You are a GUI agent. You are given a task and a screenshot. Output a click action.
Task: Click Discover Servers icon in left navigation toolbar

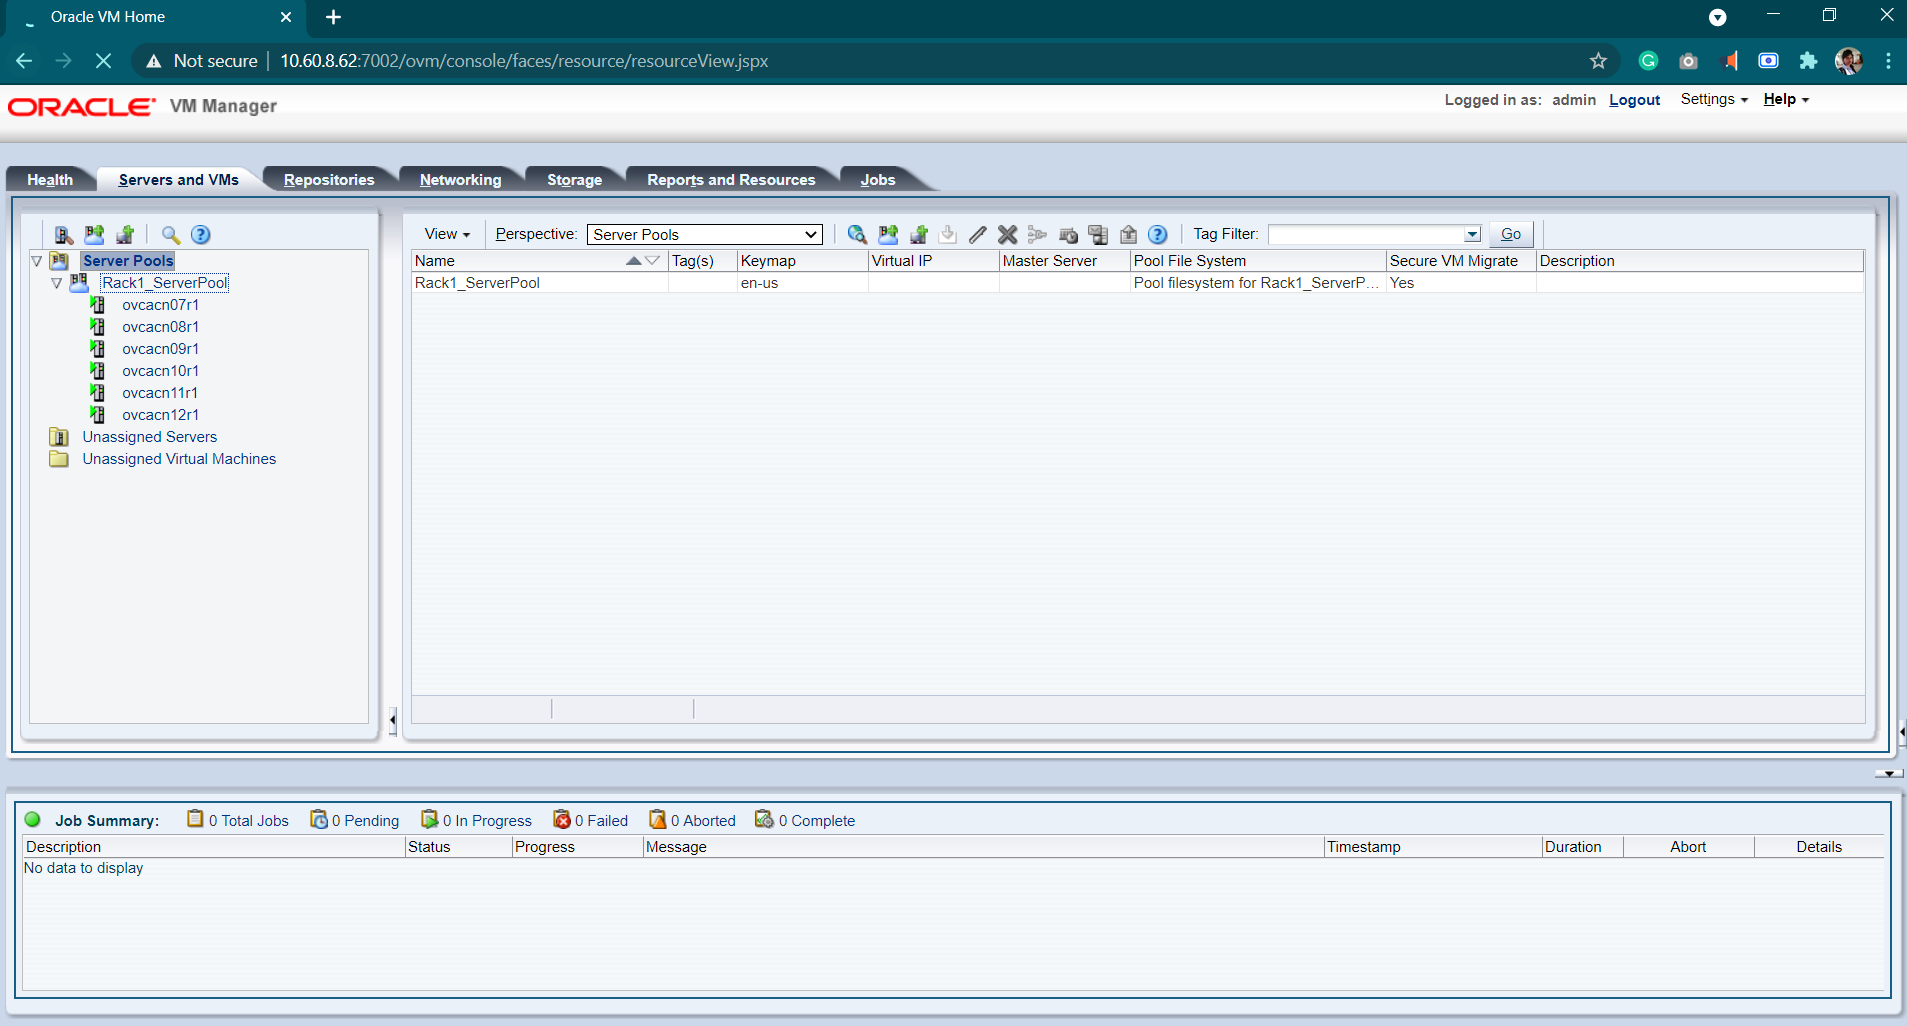point(63,235)
